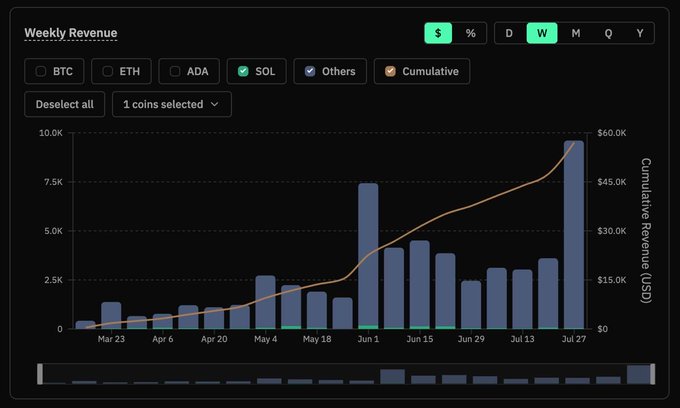680x408 pixels.
Task: Click 'Cumulative Revenue (USD)' axis title
Action: tap(646, 230)
